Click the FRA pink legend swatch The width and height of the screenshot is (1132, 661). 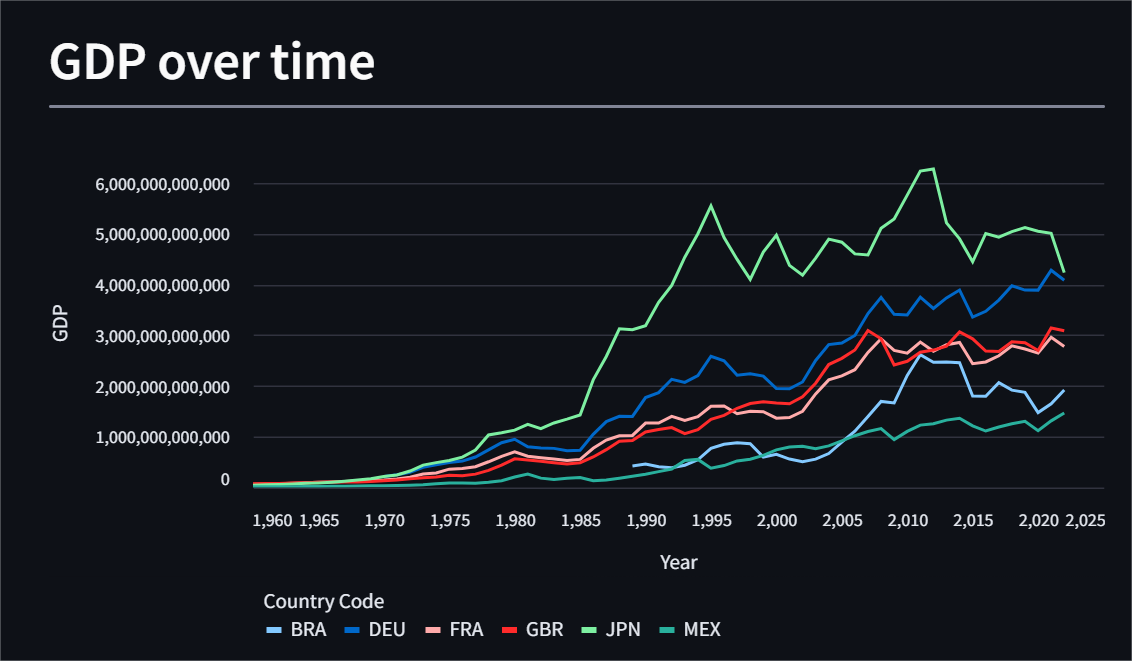[x=432, y=630]
